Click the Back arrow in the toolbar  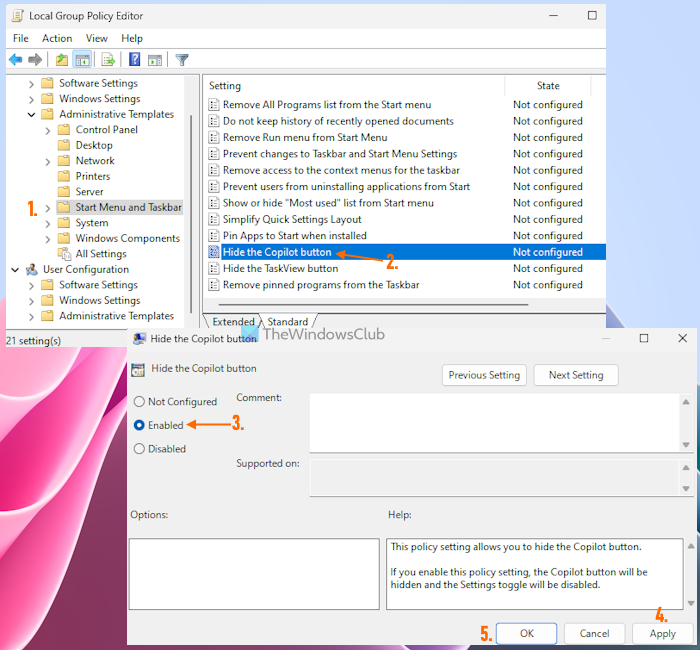coord(15,60)
